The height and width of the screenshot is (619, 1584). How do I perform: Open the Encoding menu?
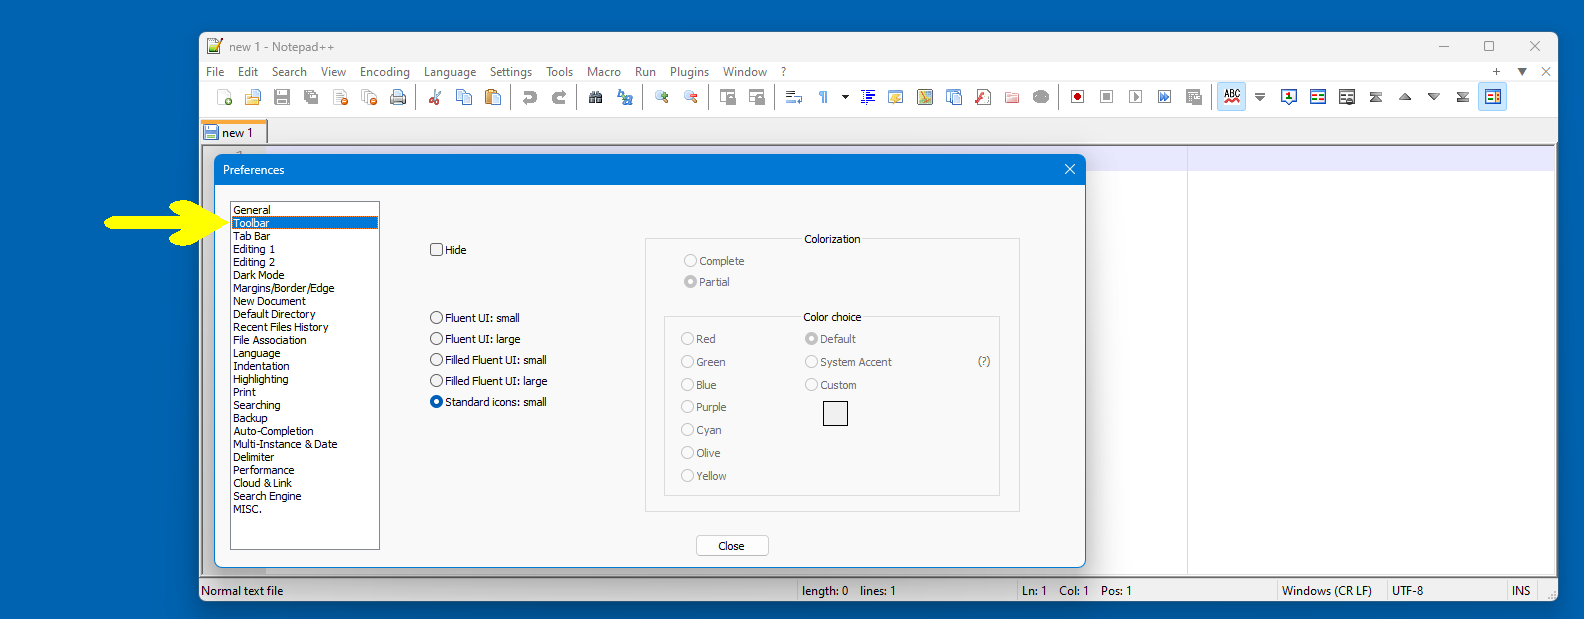coord(385,72)
